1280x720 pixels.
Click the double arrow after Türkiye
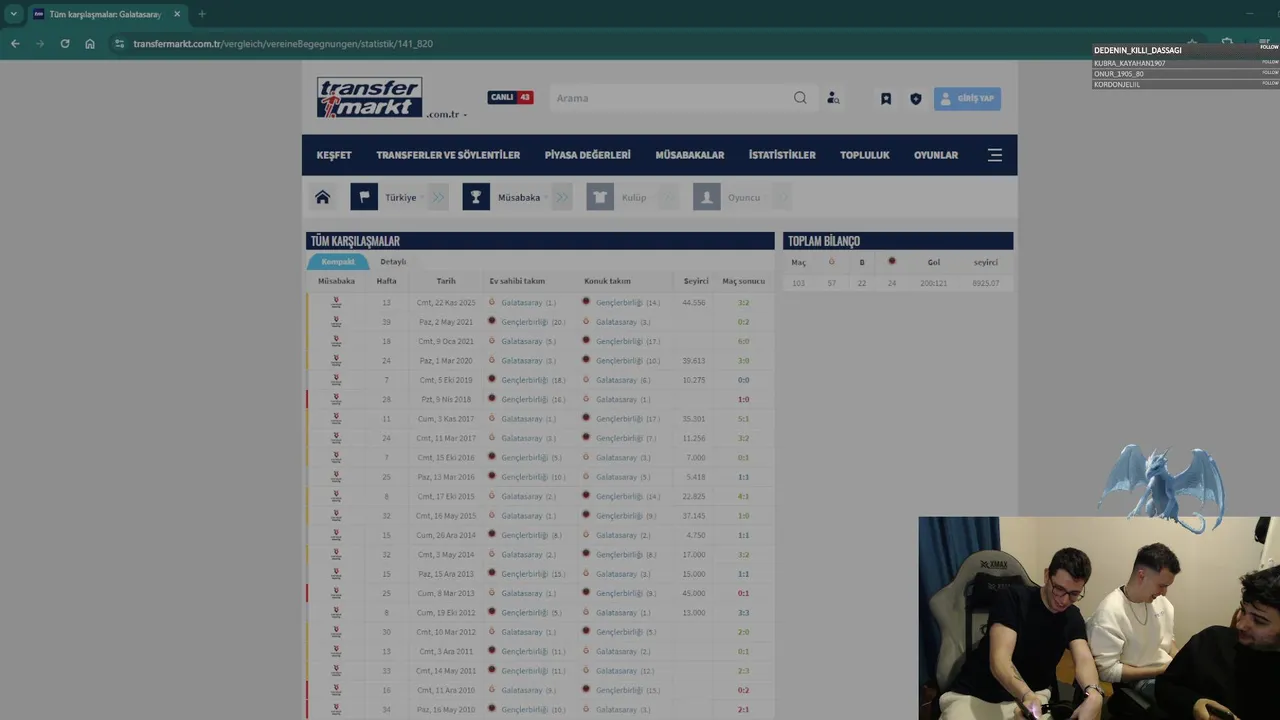438,197
